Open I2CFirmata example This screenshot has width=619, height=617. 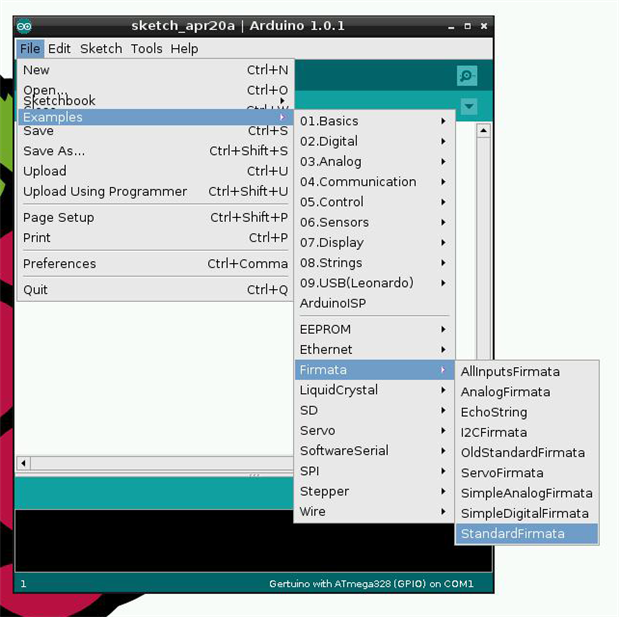tap(527, 432)
